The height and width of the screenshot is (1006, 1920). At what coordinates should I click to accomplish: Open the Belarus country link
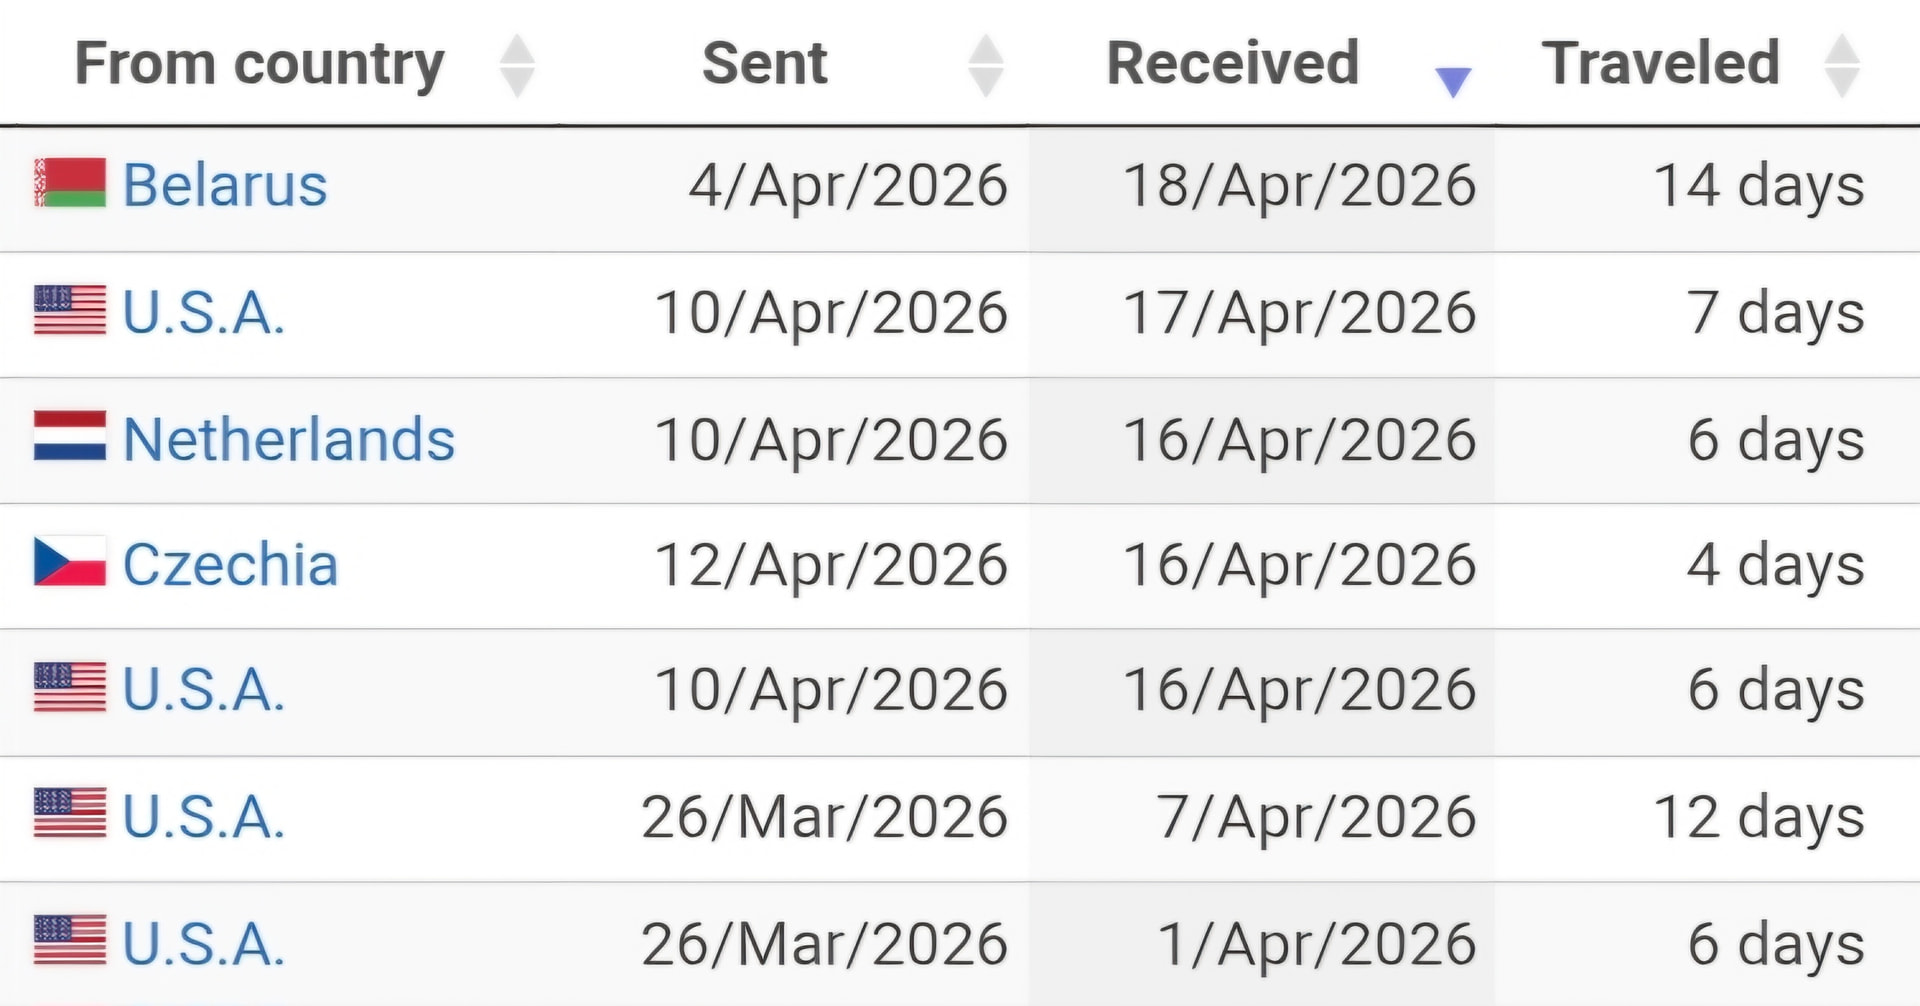tap(225, 185)
